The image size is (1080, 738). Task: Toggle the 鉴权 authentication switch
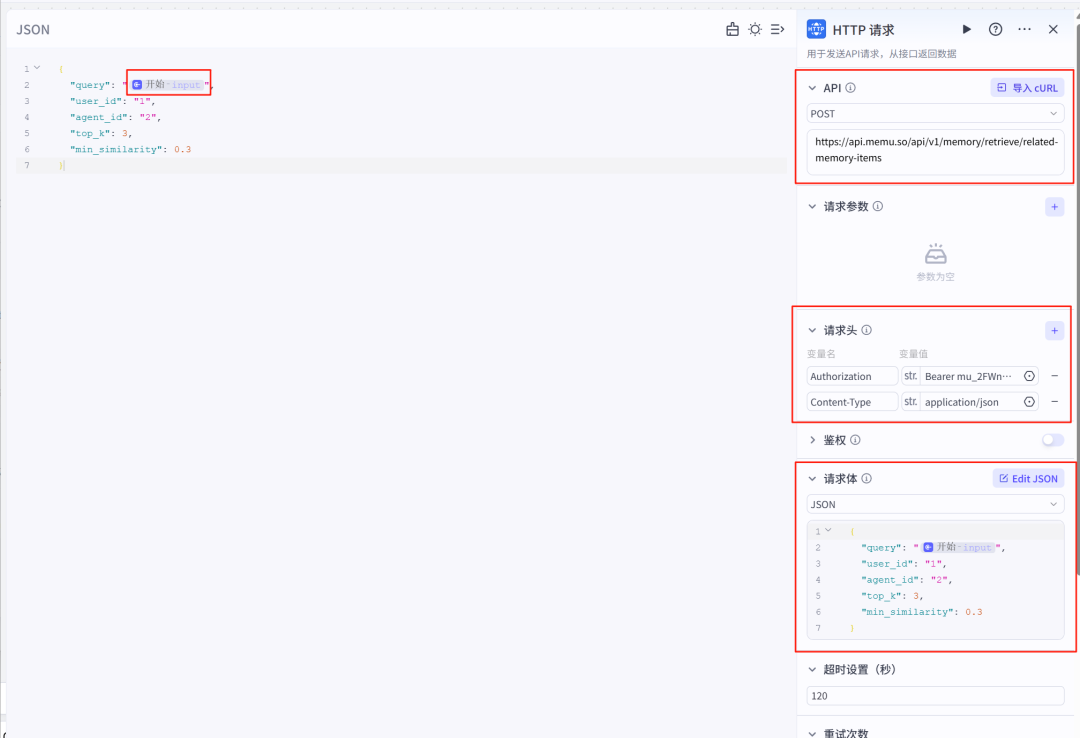coord(1052,440)
